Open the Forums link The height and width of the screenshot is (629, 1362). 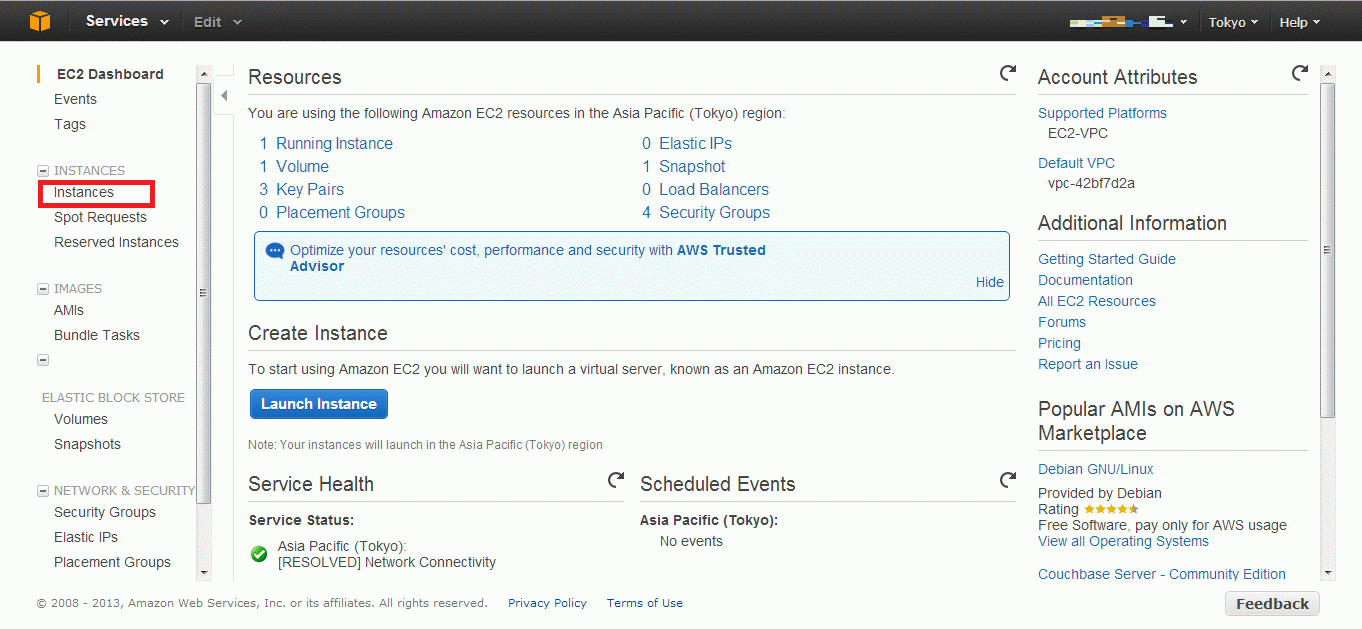(x=1062, y=322)
